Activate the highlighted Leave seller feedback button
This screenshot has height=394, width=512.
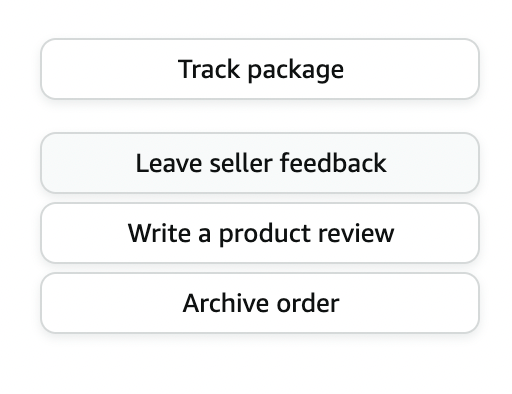coord(260,163)
